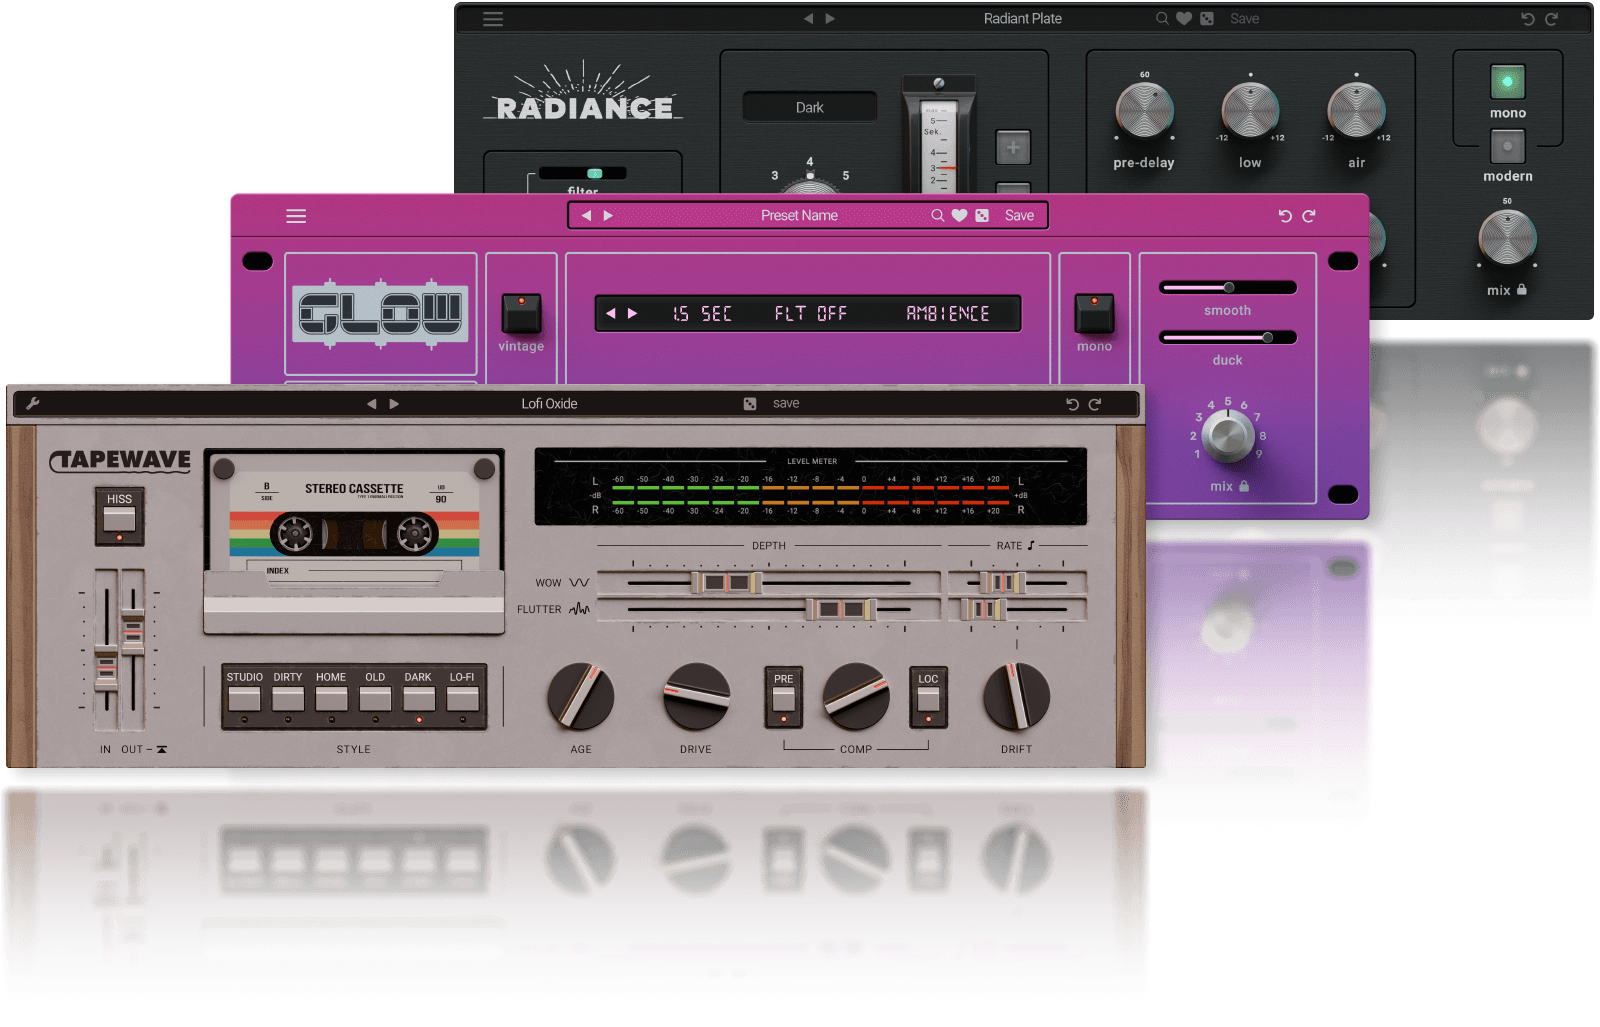
Task: Toggle Glow vintage switch
Action: (521, 314)
